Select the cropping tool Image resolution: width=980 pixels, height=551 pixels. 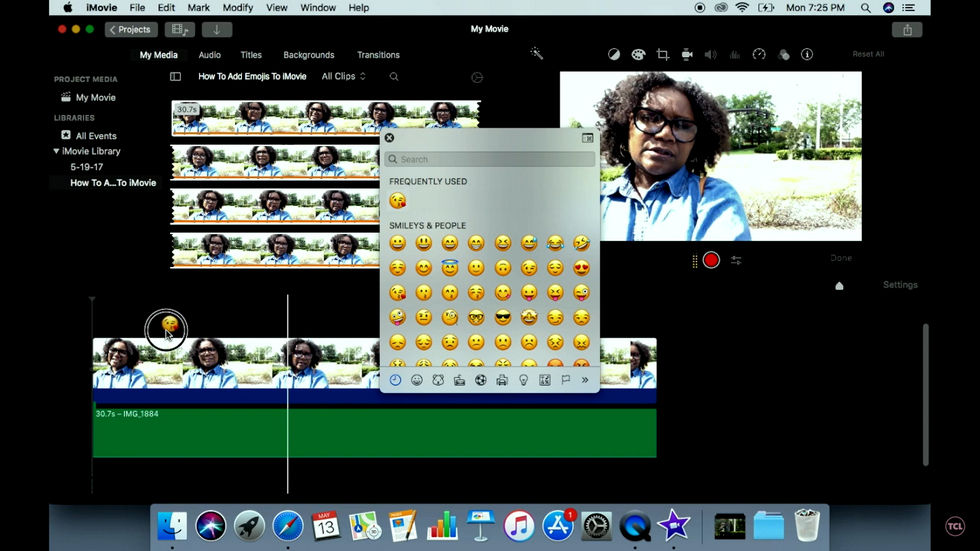coord(662,54)
